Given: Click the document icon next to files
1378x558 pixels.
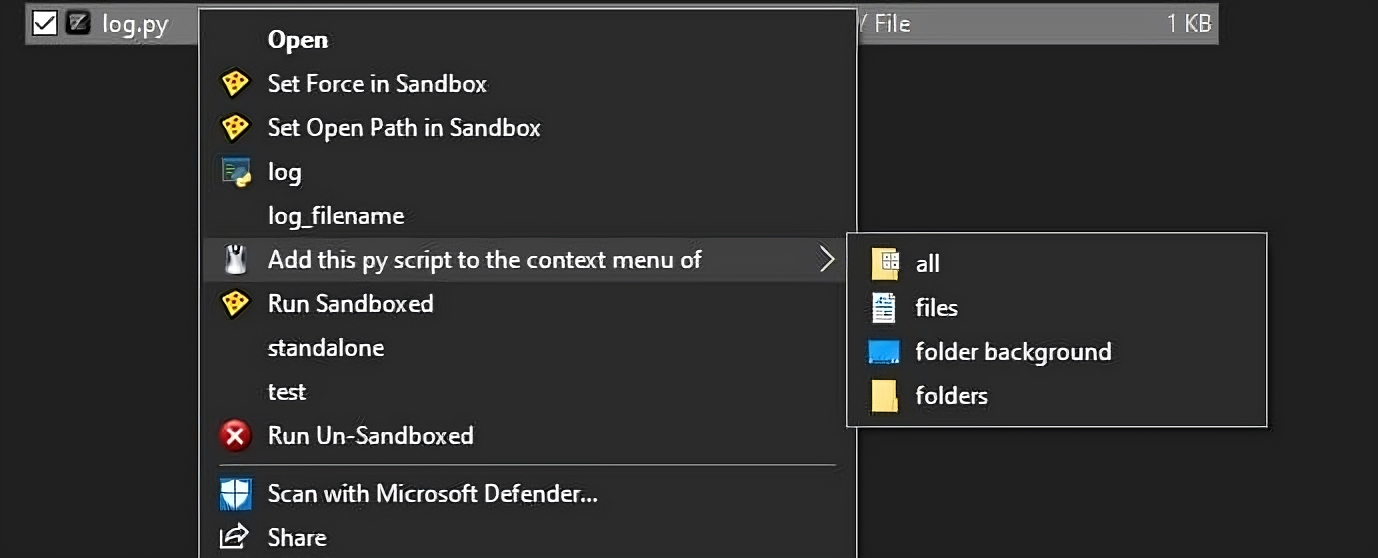Looking at the screenshot, I should pyautogui.click(x=884, y=308).
